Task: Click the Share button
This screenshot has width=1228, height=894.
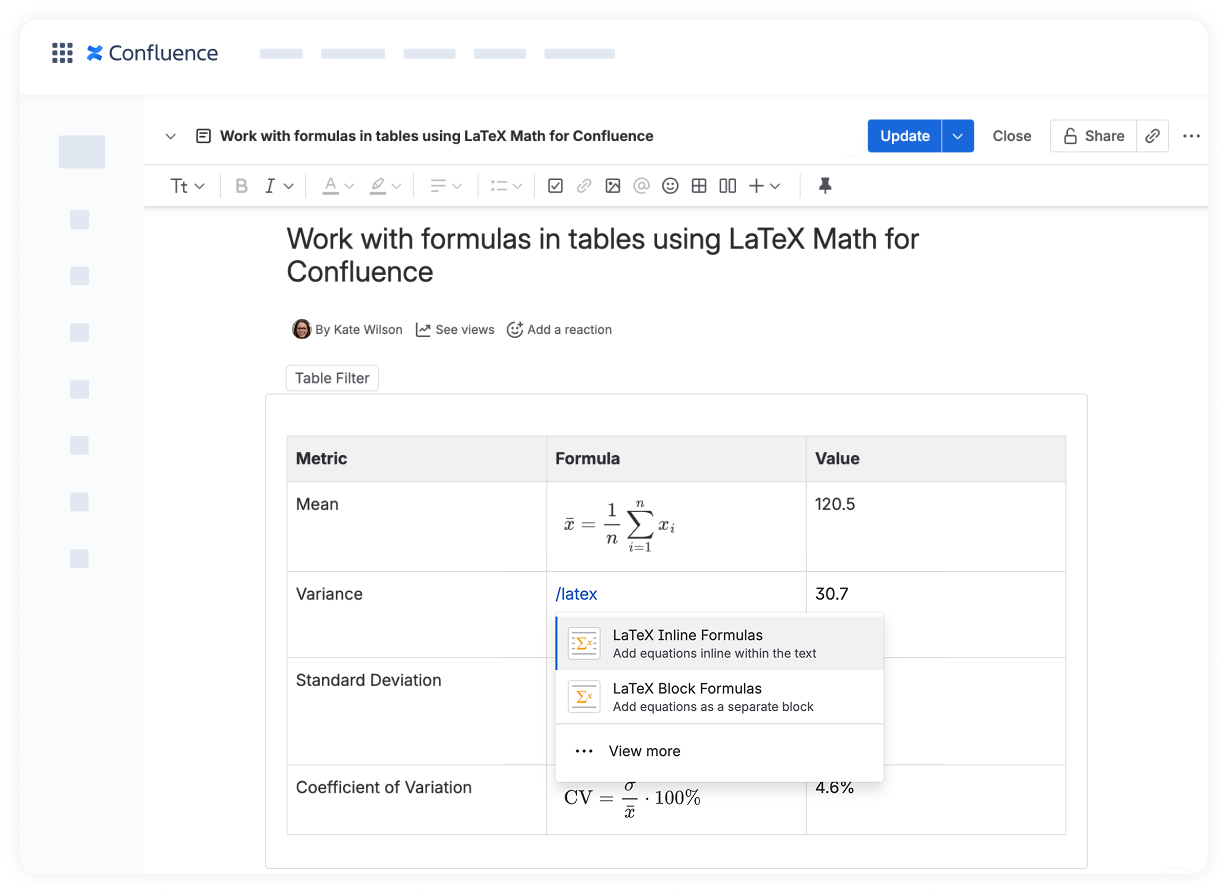Action: point(1093,136)
